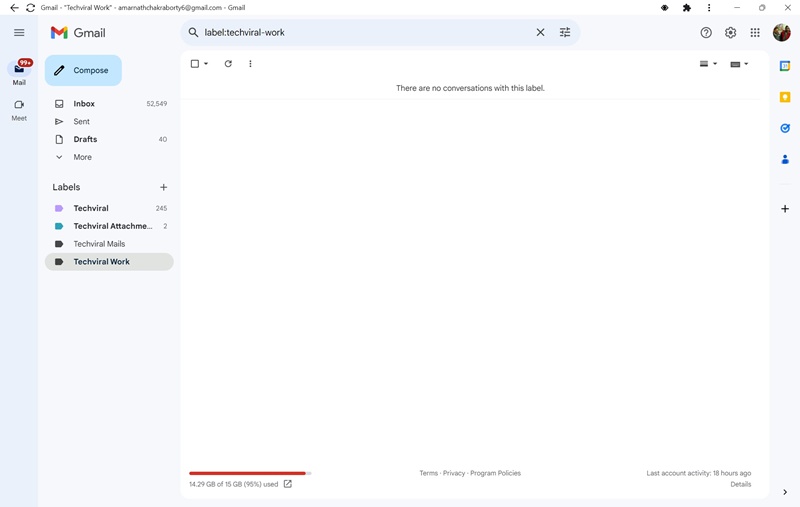Open Settings gear icon
Viewport: 800px width, 507px height.
tap(730, 33)
